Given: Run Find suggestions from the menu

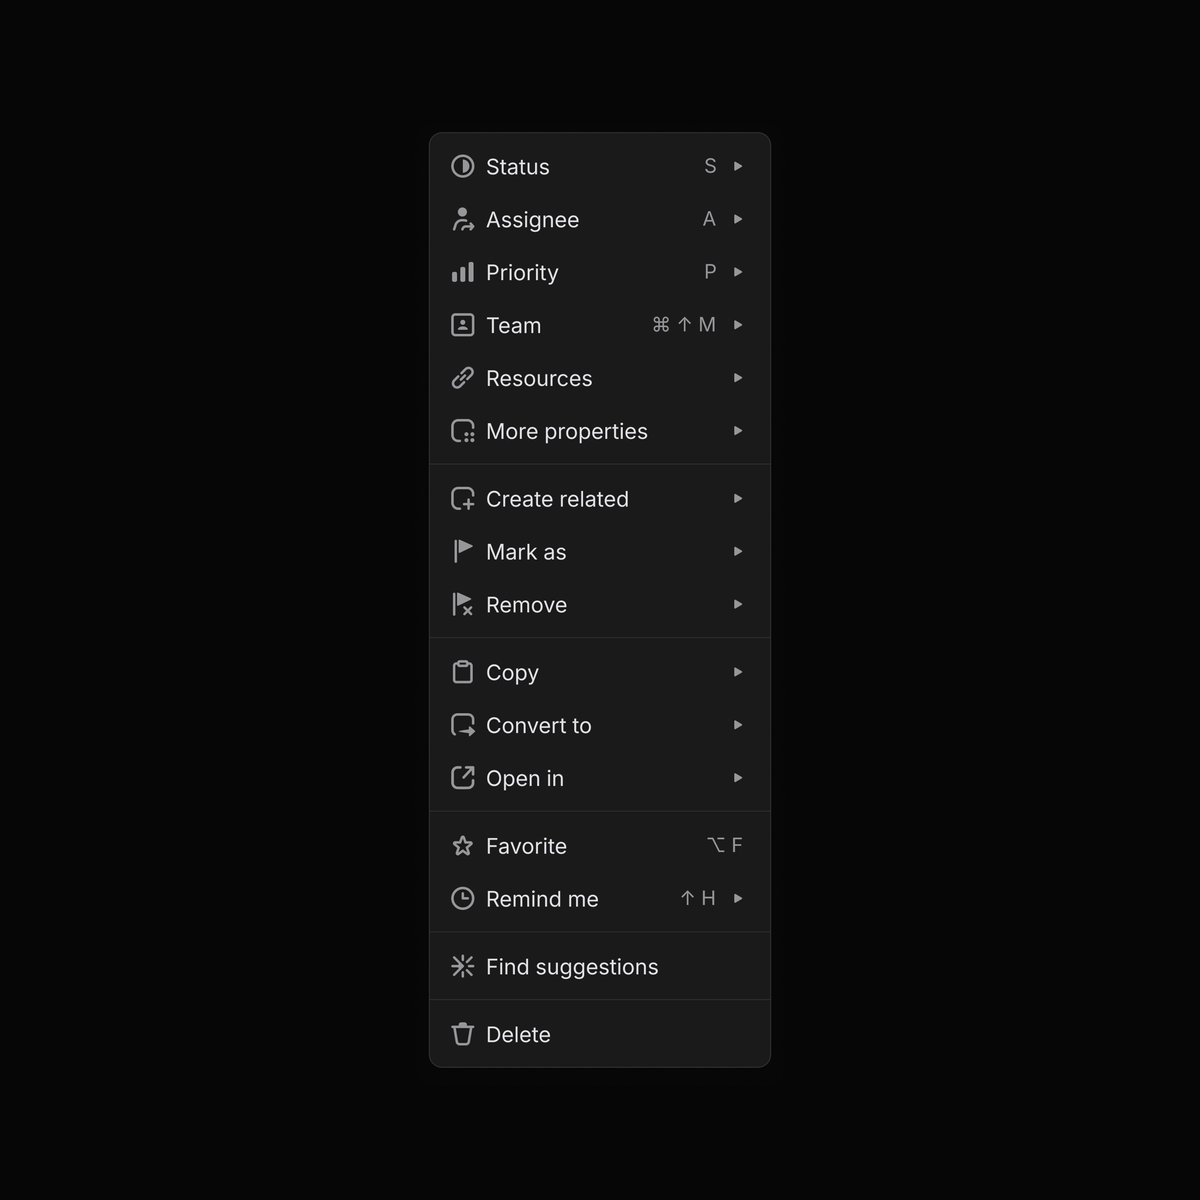Looking at the screenshot, I should coord(600,967).
